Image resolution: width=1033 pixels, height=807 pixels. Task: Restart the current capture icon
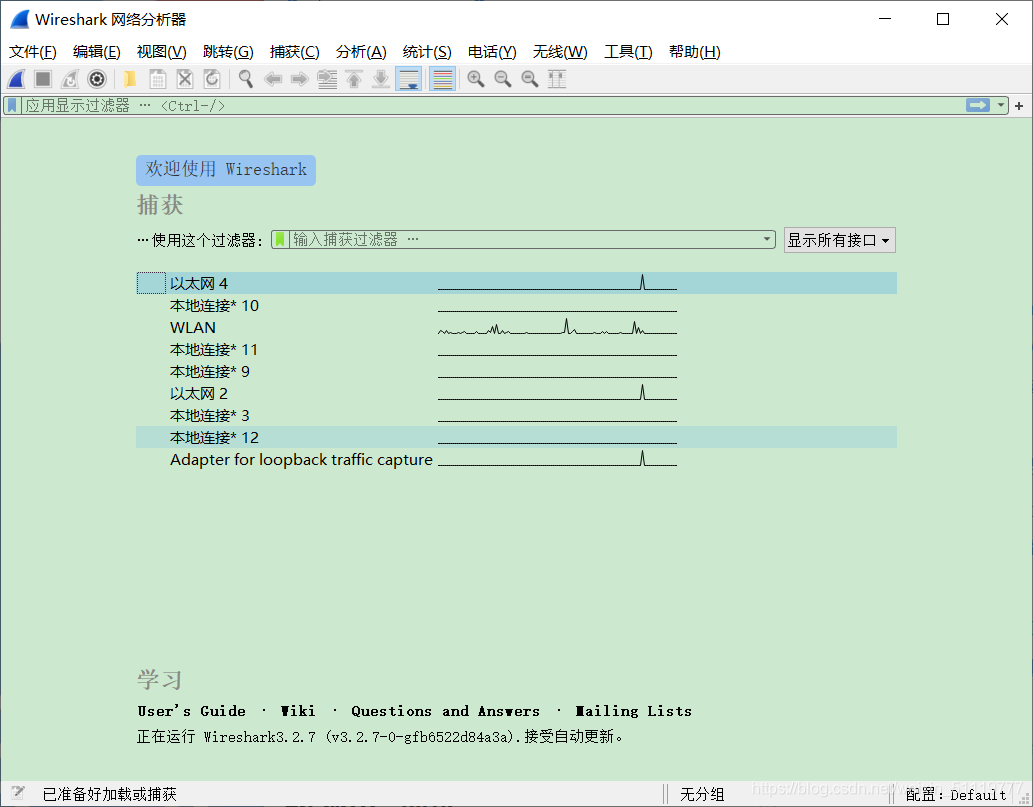(x=70, y=79)
